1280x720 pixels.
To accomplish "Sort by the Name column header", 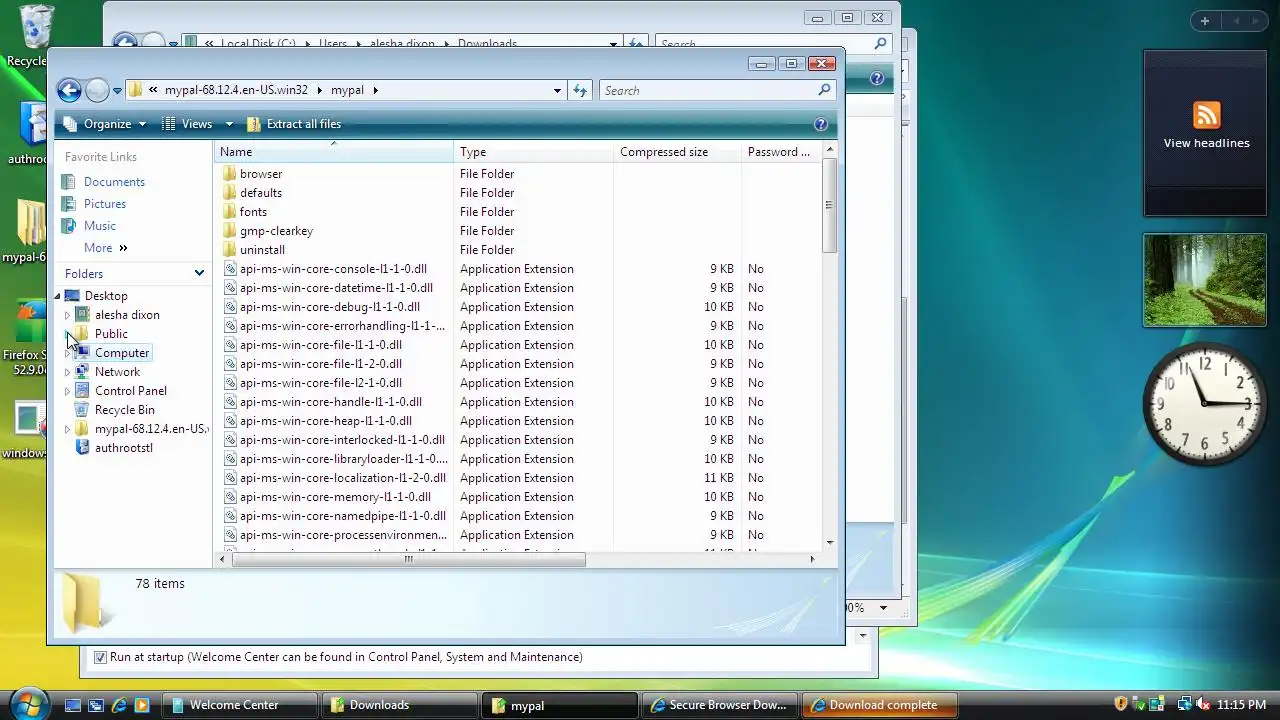I will [x=333, y=152].
